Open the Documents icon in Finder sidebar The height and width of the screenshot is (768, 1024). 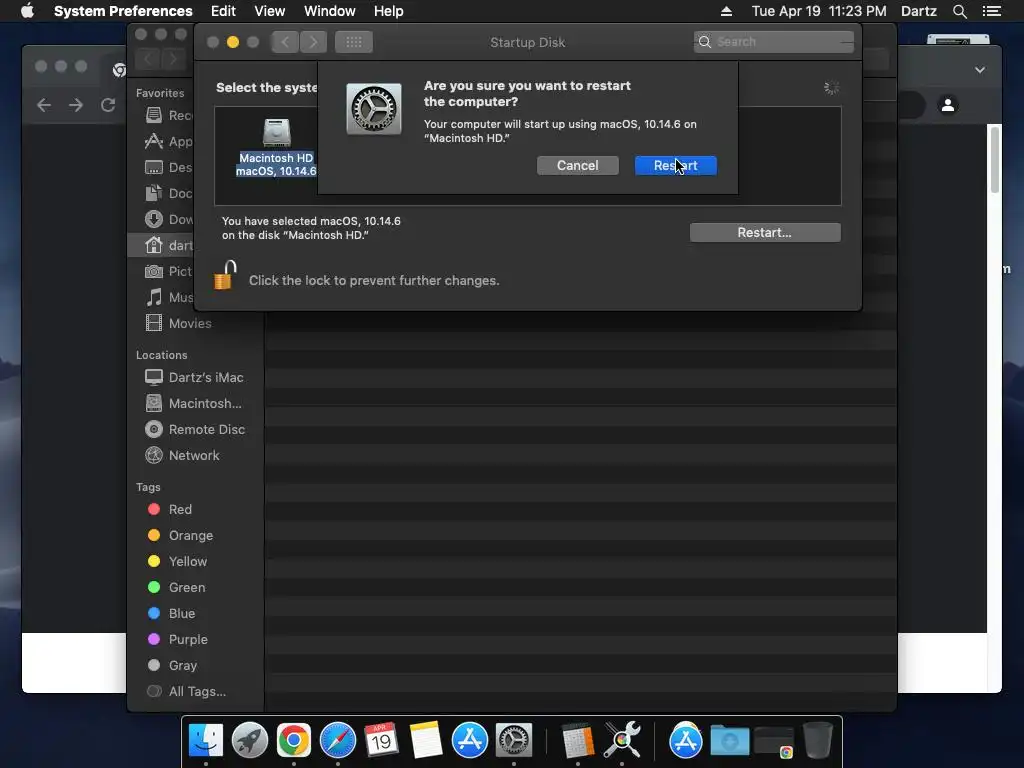[x=153, y=193]
